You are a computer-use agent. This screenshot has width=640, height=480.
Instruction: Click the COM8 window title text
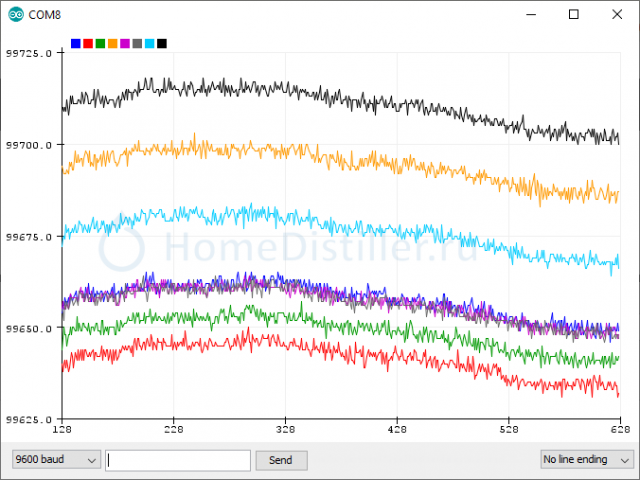pyautogui.click(x=47, y=14)
